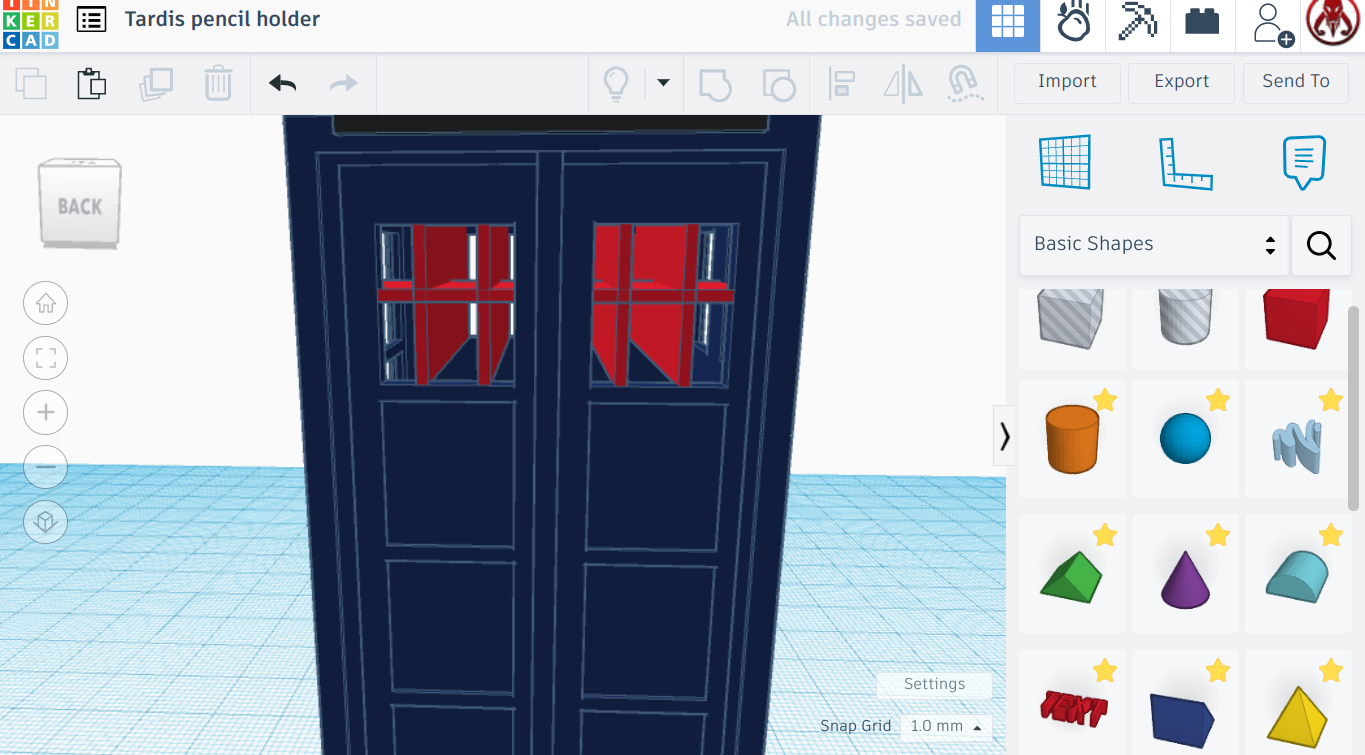1365x755 pixels.
Task: Click the Copy tool
Action: (32, 83)
